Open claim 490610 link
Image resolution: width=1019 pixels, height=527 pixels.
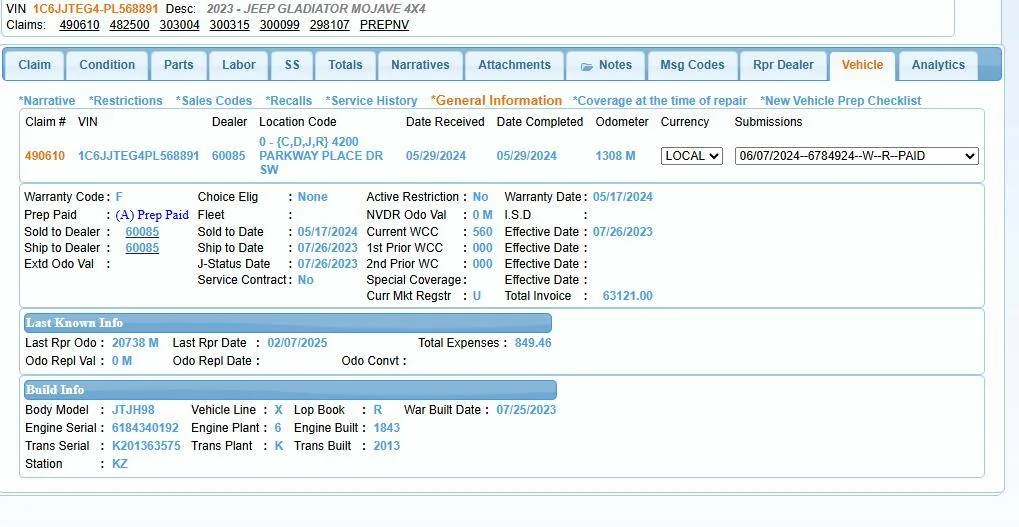click(x=79, y=25)
